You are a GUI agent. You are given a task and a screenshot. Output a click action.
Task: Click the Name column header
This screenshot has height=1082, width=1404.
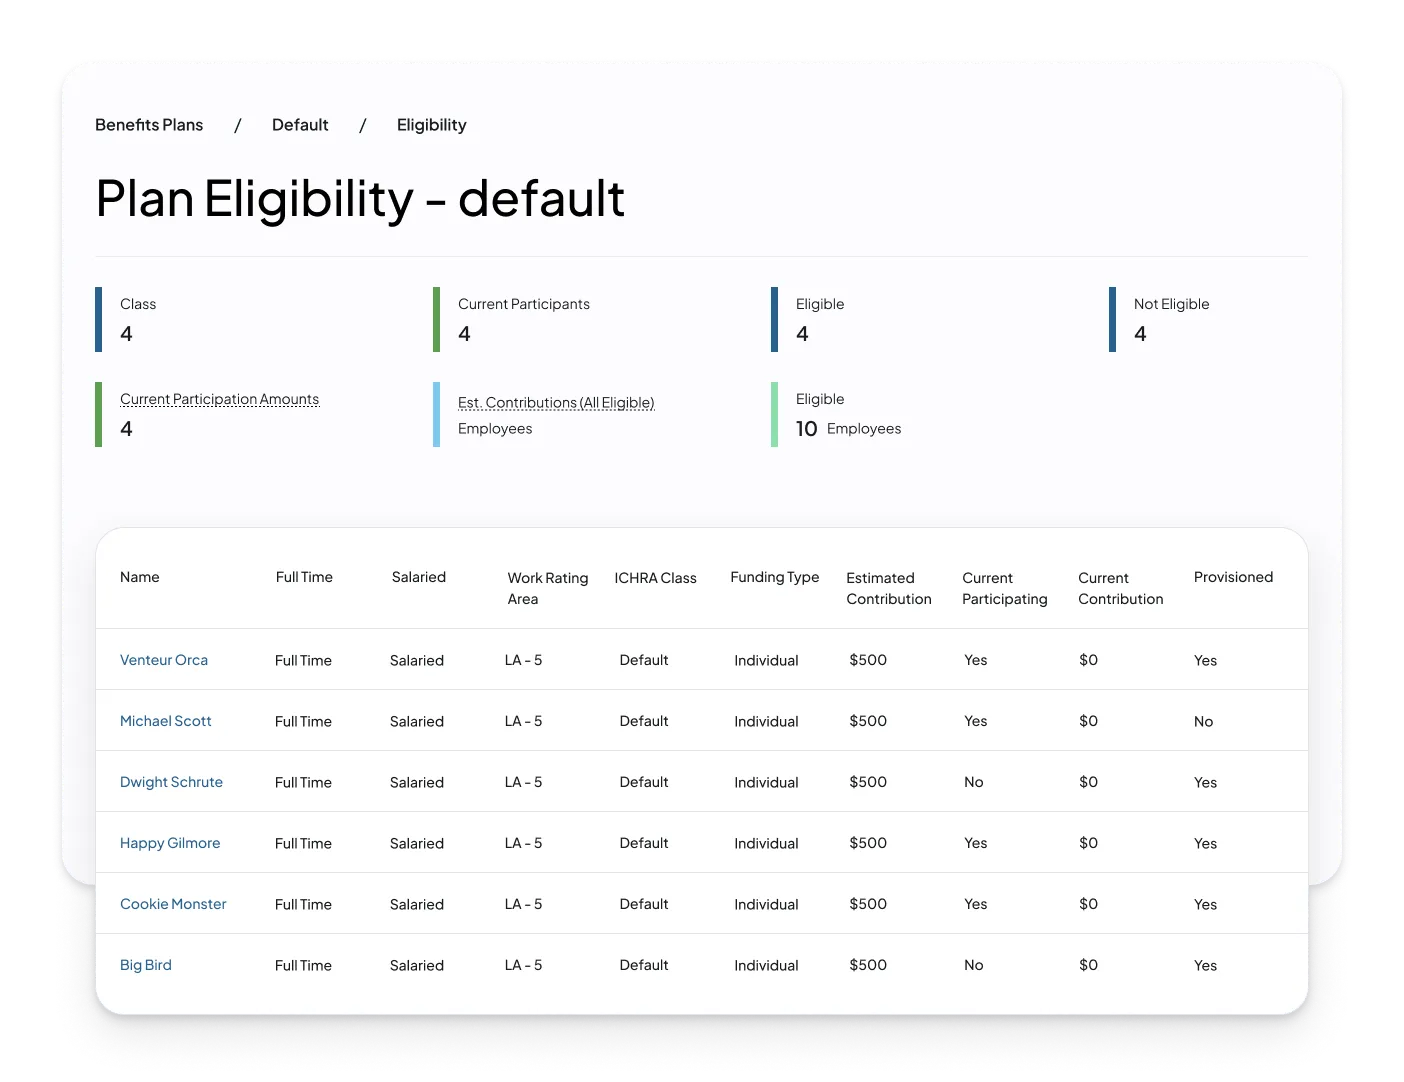pyautogui.click(x=140, y=577)
